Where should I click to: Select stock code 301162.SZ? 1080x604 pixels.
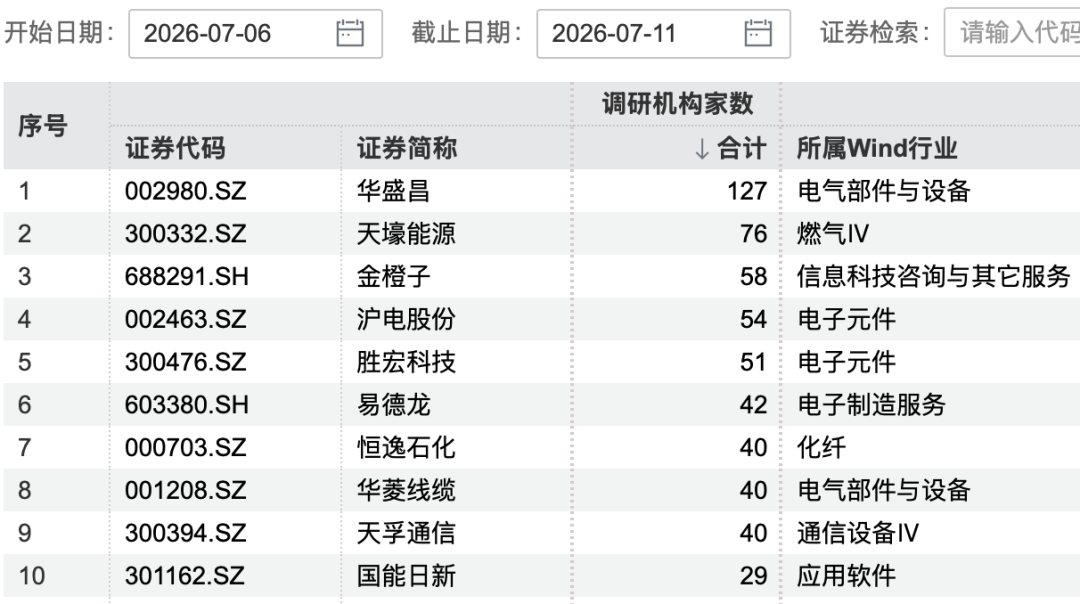(x=185, y=575)
